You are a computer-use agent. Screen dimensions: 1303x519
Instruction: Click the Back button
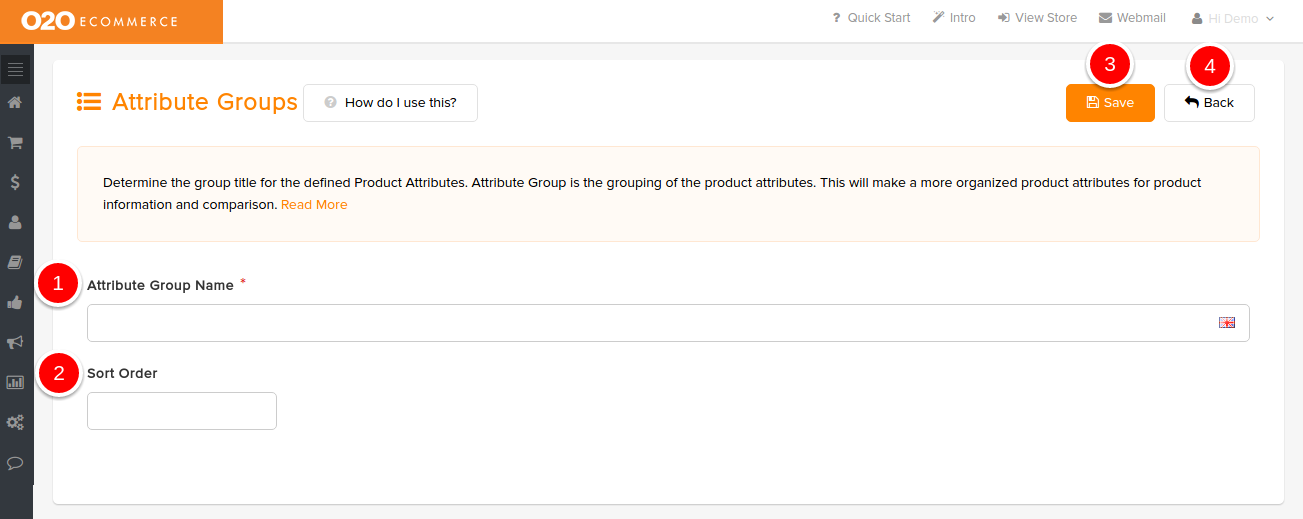point(1209,103)
